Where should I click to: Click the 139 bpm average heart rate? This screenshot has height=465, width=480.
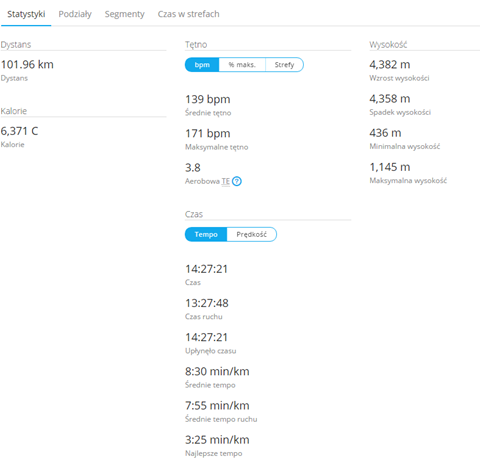coord(208,99)
